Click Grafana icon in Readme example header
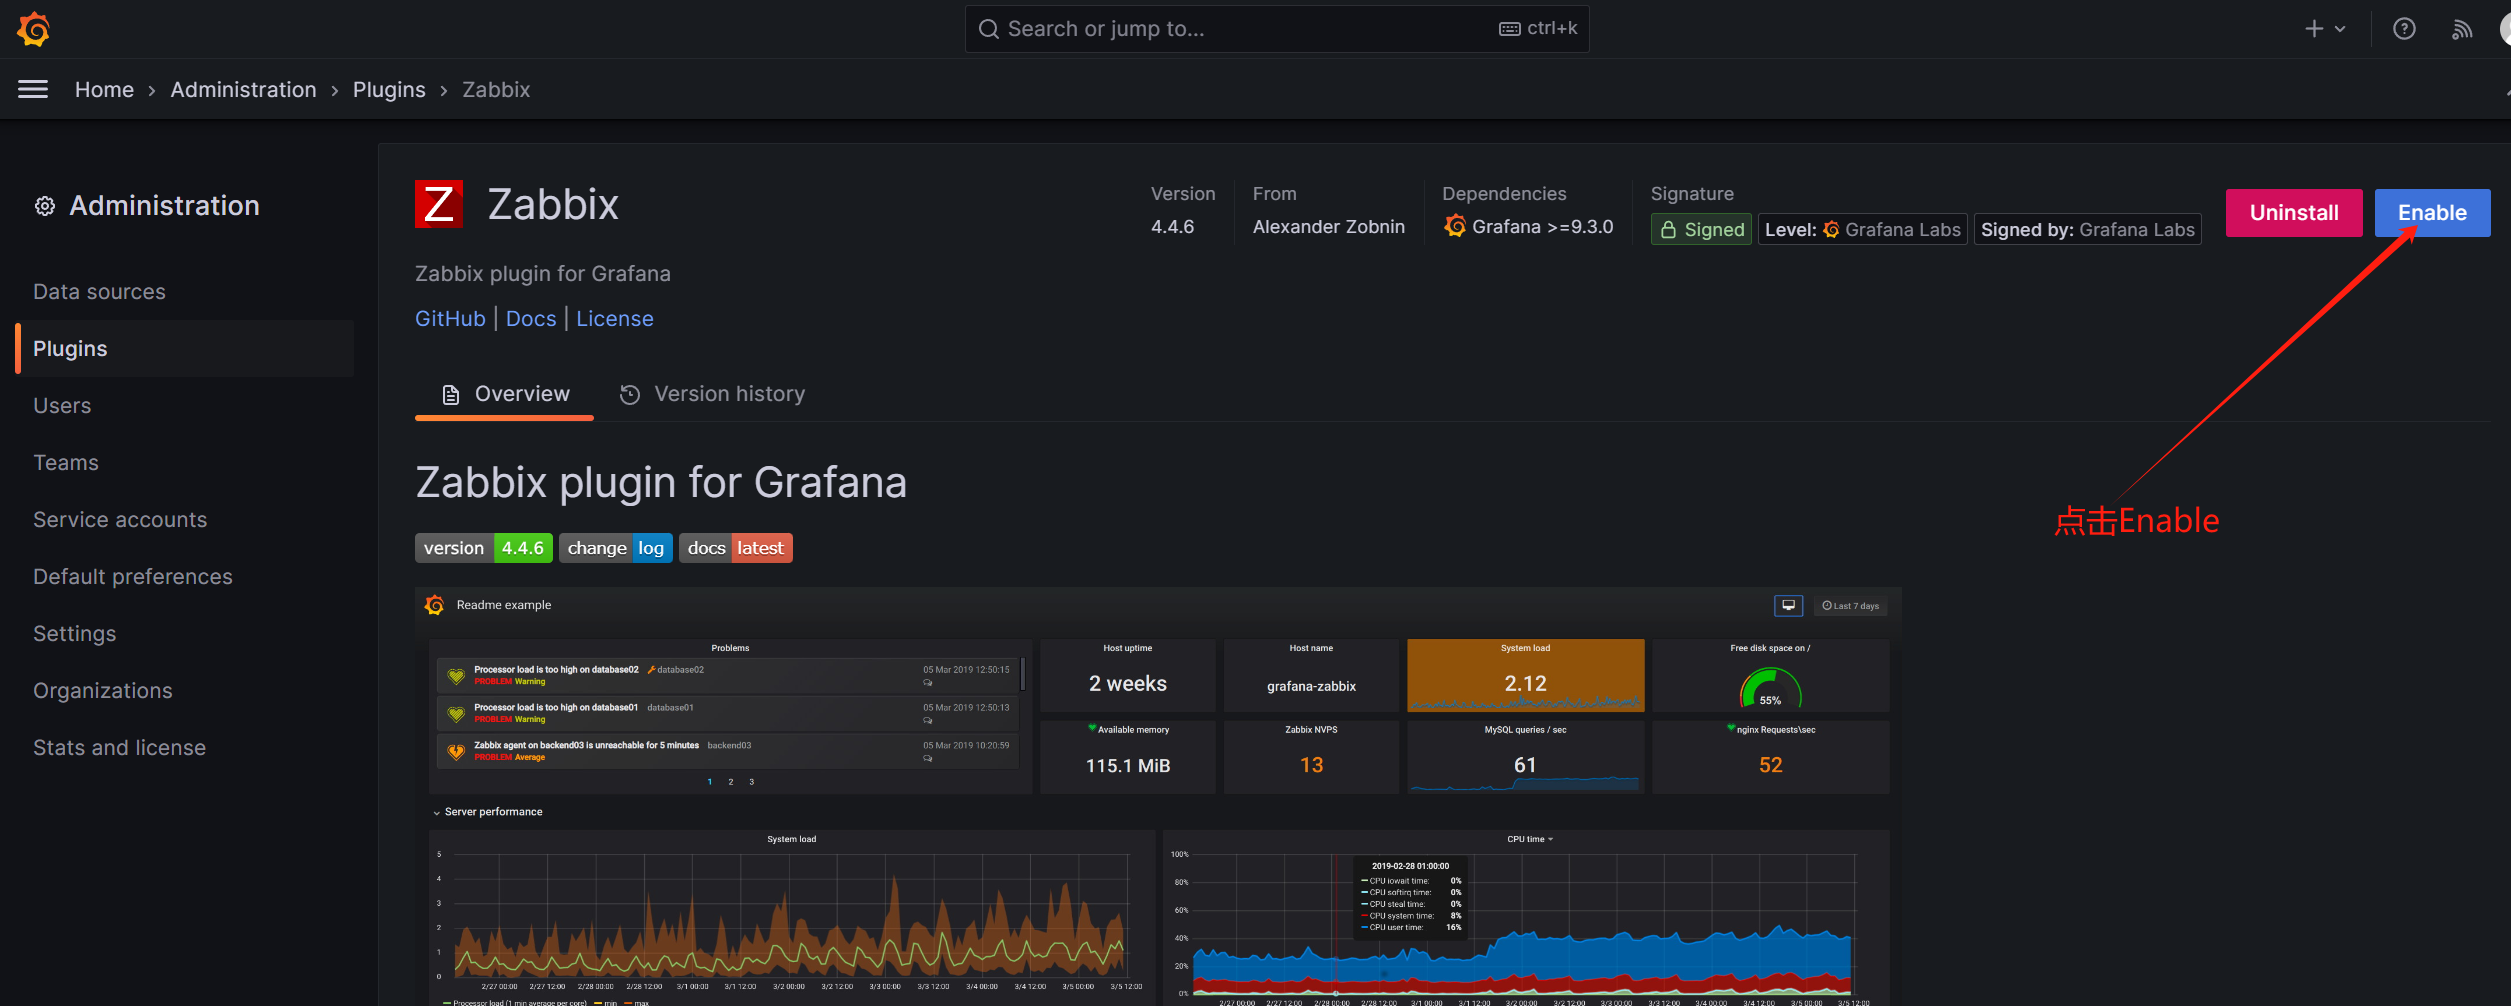The image size is (2511, 1006). pos(435,605)
